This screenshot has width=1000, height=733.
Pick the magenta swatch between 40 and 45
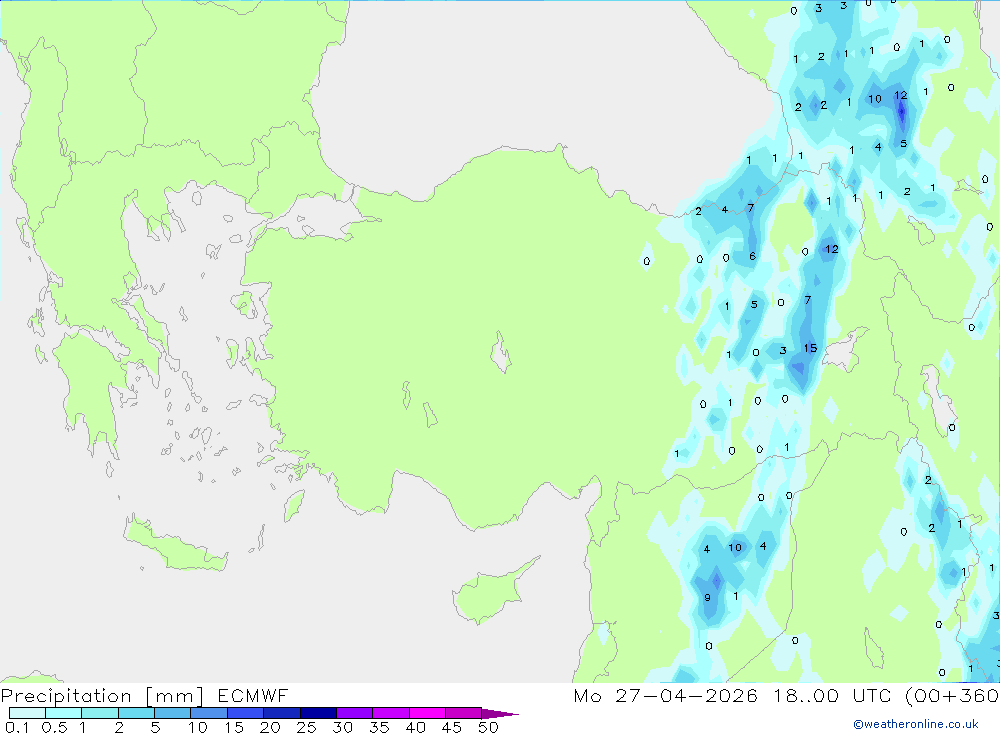click(x=427, y=713)
